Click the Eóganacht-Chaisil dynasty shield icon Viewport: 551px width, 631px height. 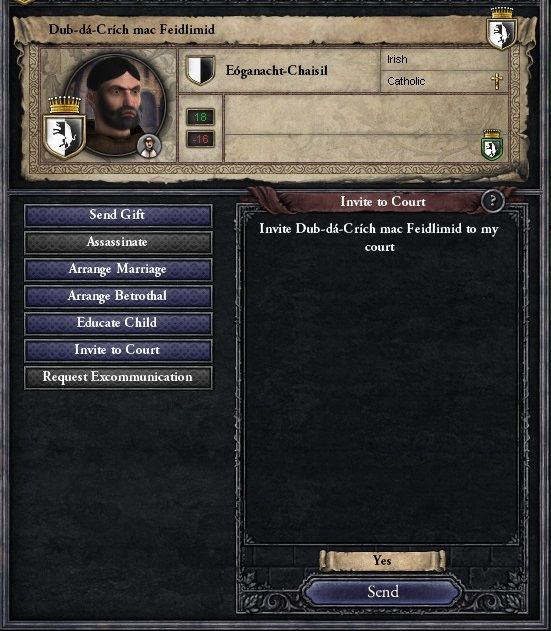(200, 70)
